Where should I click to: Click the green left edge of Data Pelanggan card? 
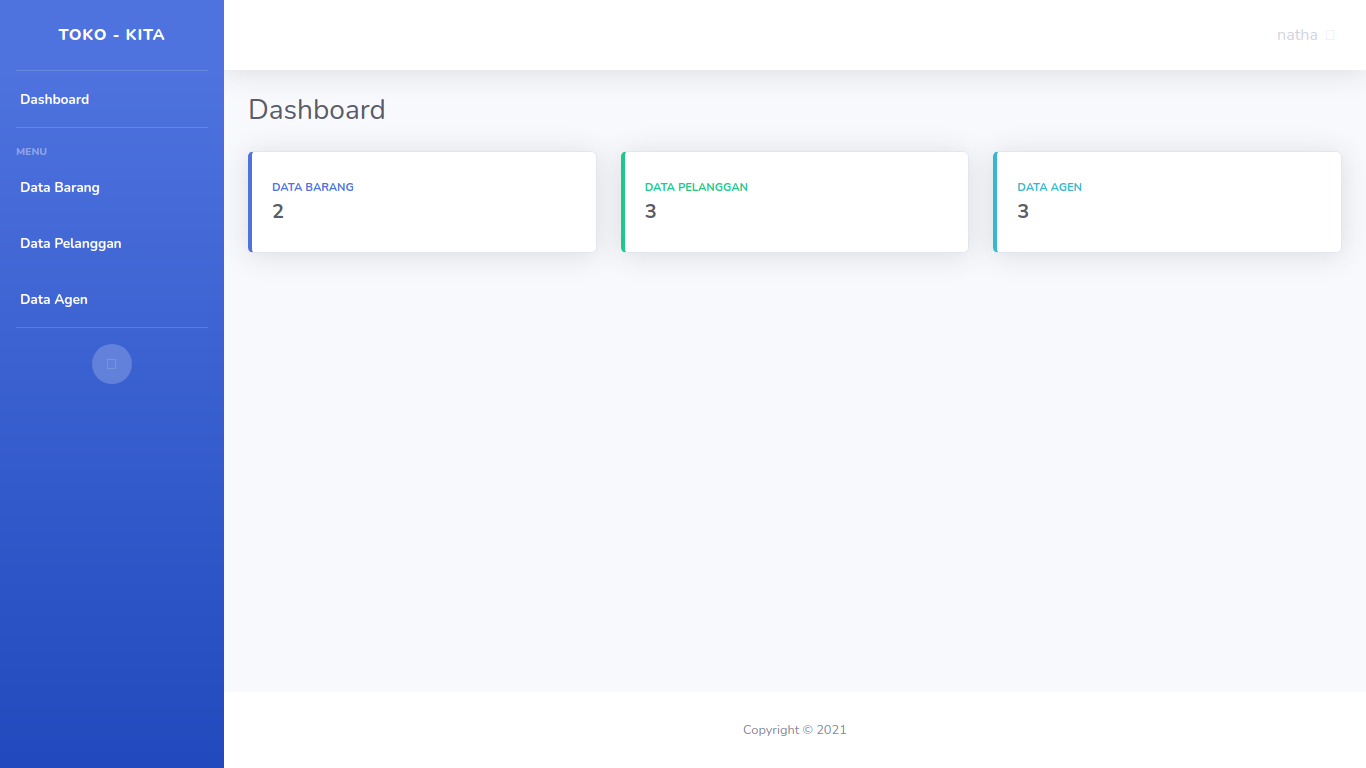click(x=623, y=202)
